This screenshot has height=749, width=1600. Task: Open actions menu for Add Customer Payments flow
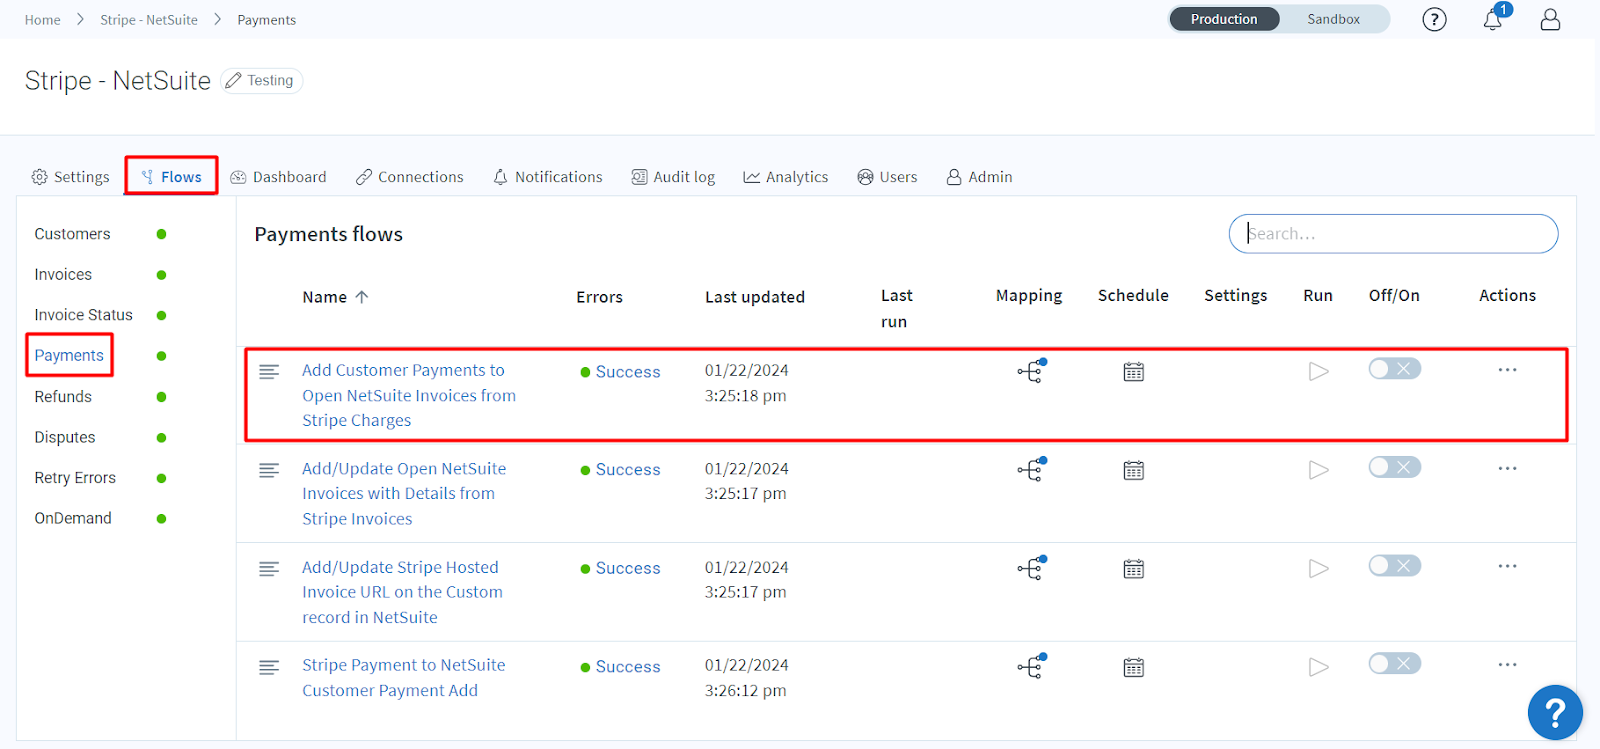(1507, 370)
